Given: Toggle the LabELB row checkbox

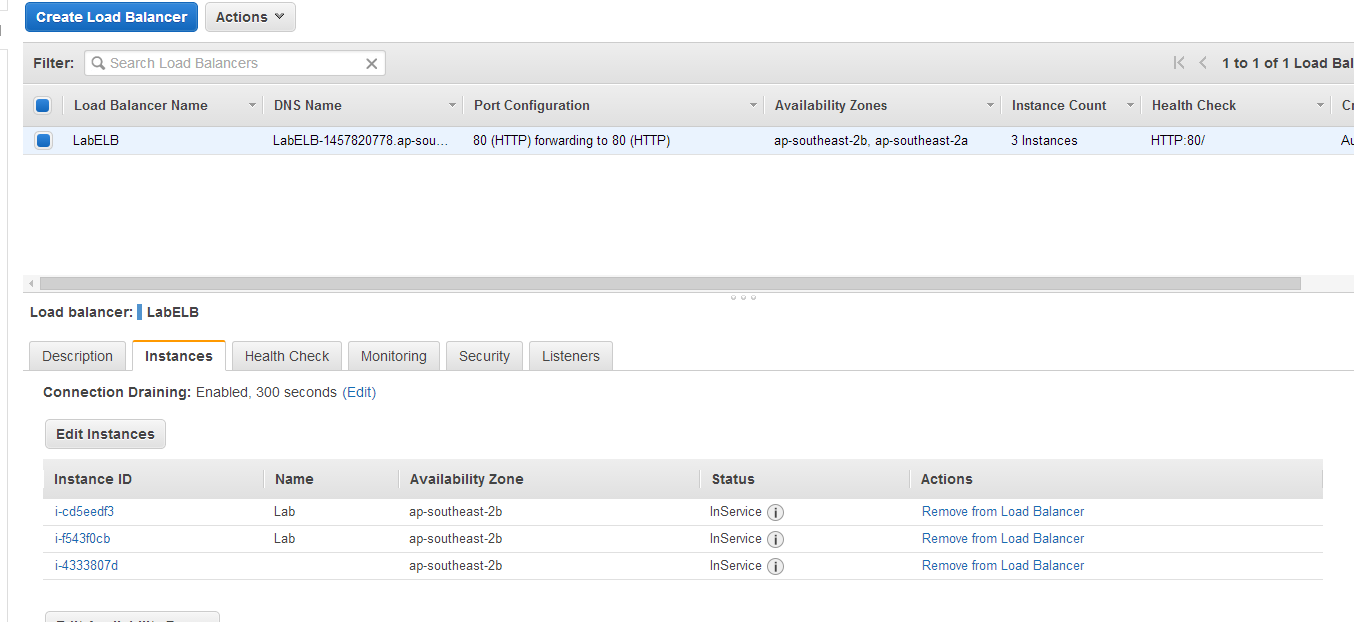Looking at the screenshot, I should (x=43, y=140).
